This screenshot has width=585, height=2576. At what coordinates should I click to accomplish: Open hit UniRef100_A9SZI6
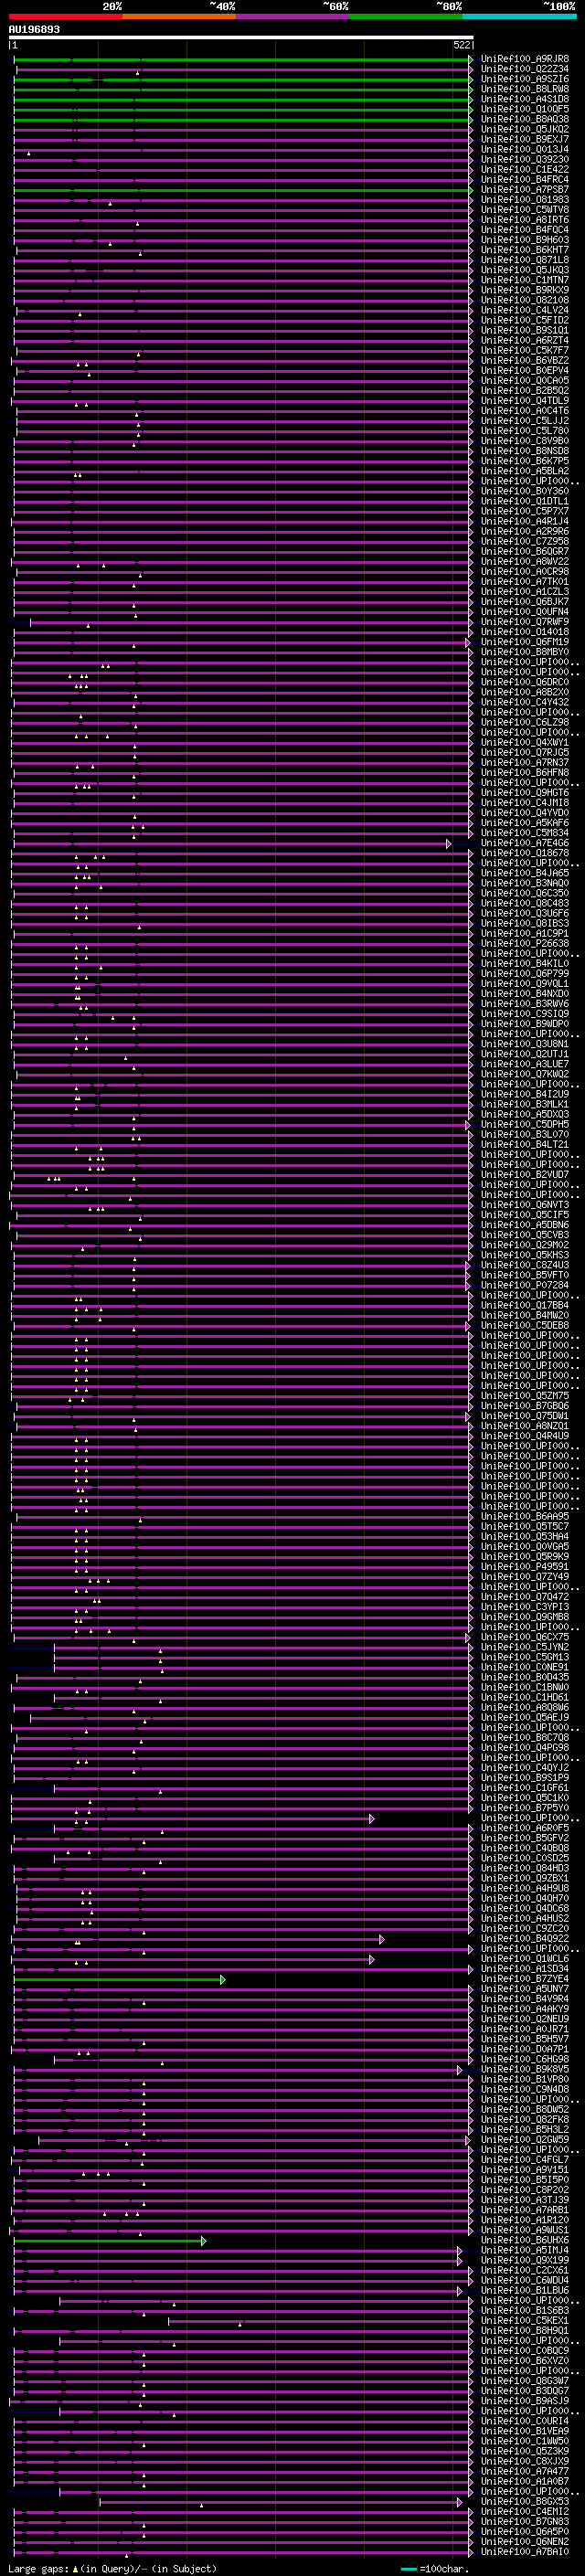(524, 79)
